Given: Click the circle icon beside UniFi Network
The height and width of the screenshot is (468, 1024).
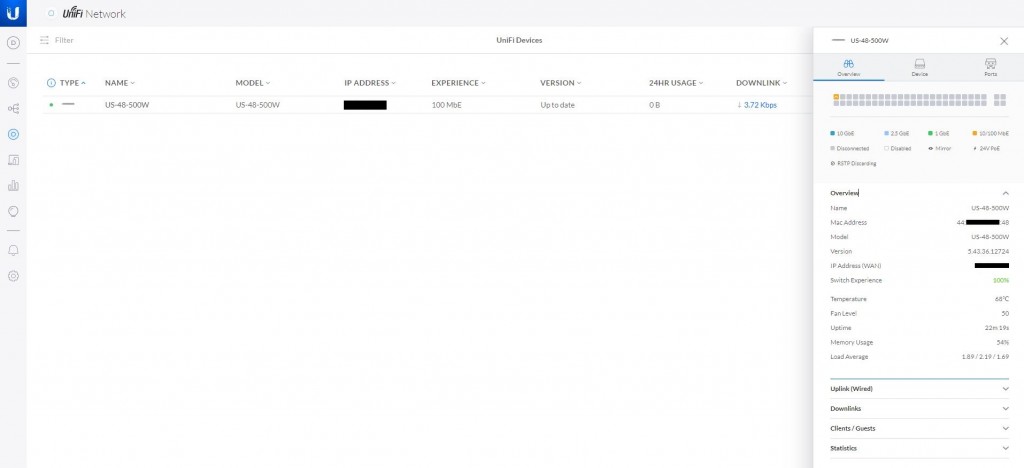Looking at the screenshot, I should pyautogui.click(x=51, y=13).
